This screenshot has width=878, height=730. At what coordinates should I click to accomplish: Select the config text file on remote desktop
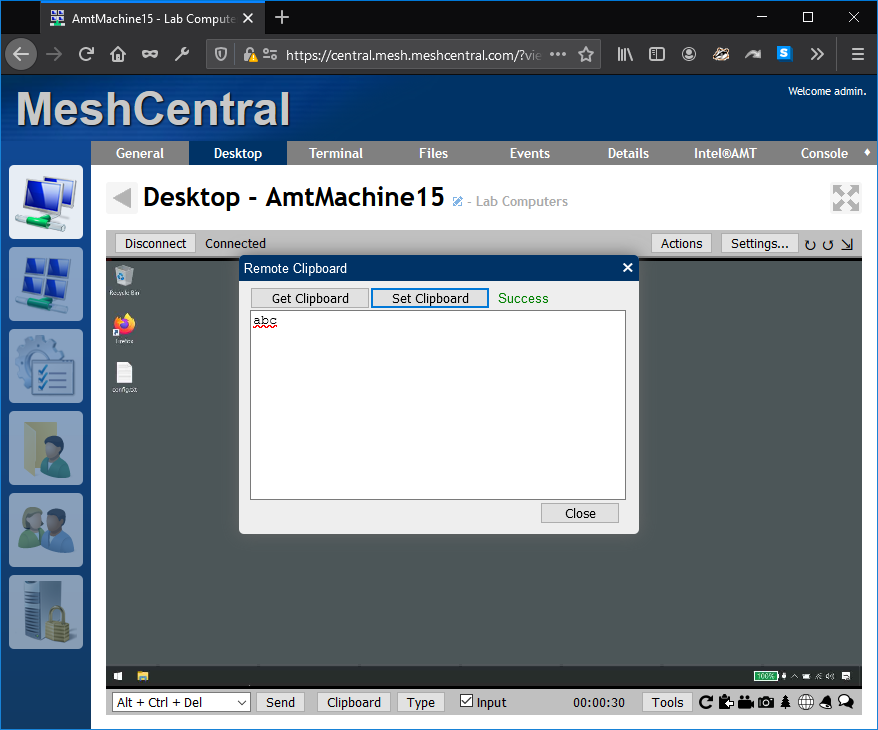tap(124, 377)
